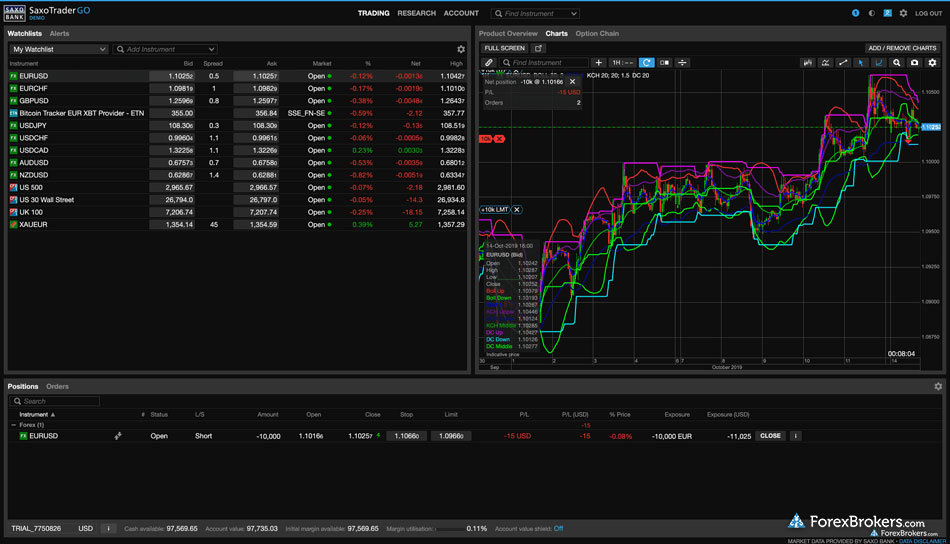
Task: Cancel the +10k LMT order marker
Action: click(517, 210)
